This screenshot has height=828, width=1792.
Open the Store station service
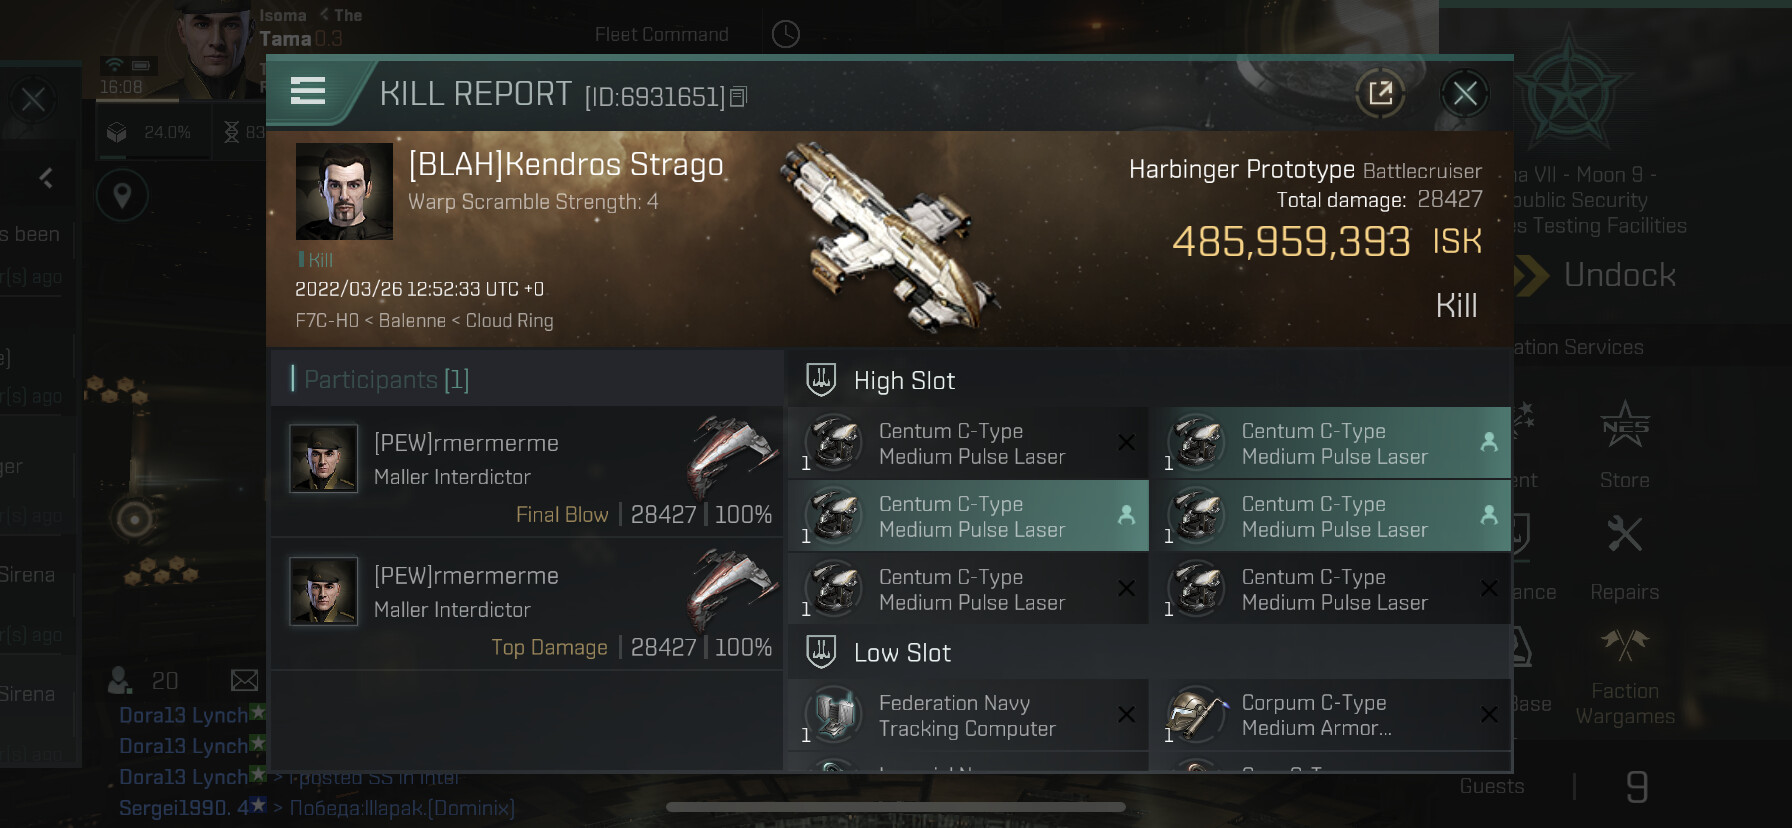point(1624,445)
